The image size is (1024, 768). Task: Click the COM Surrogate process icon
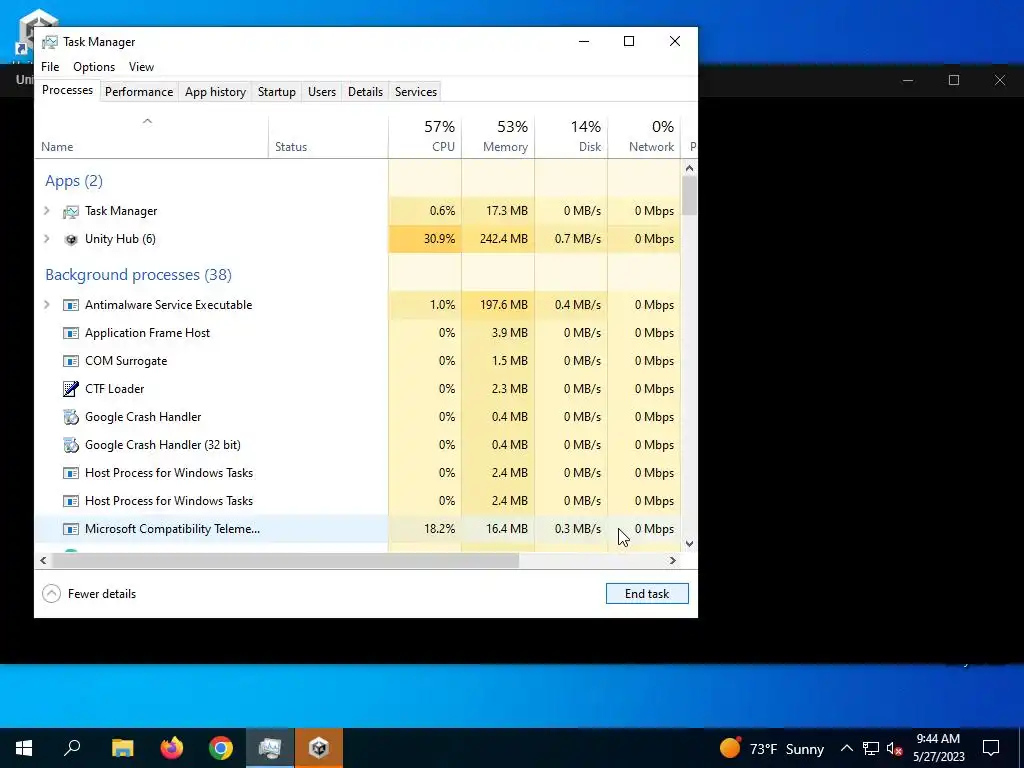pyautogui.click(x=71, y=361)
